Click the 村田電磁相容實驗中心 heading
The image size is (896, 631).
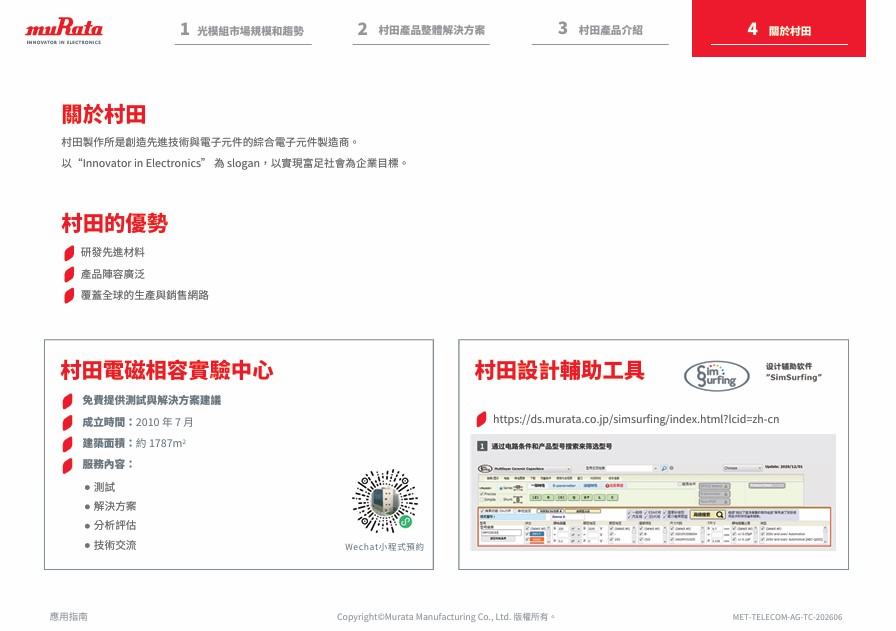(x=166, y=370)
